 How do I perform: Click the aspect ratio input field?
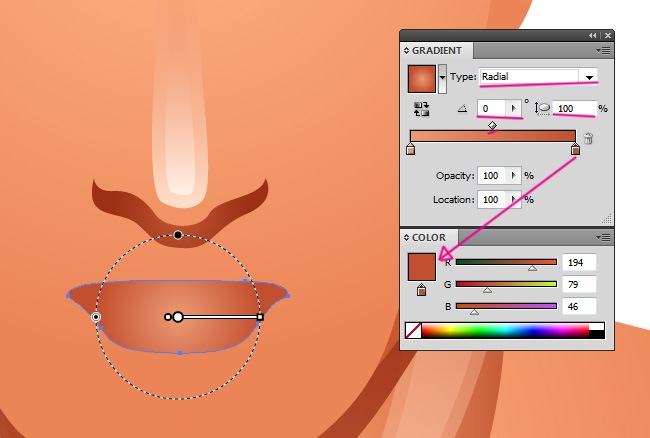pyautogui.click(x=575, y=109)
